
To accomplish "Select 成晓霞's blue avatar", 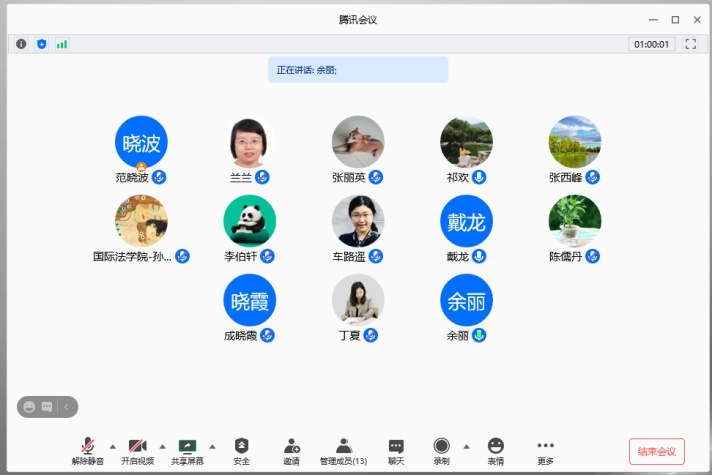I will 249,300.
